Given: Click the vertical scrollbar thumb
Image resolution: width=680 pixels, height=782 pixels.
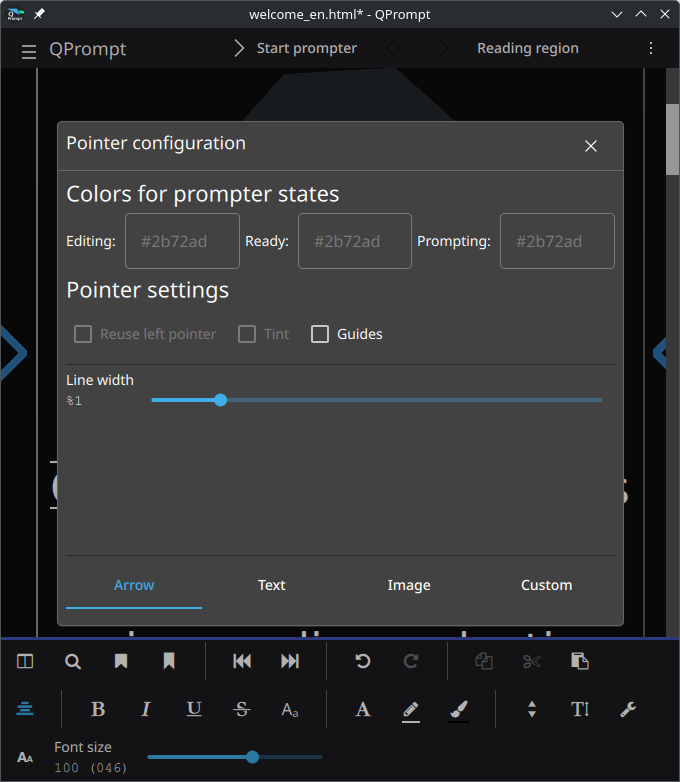Looking at the screenshot, I should tap(673, 140).
